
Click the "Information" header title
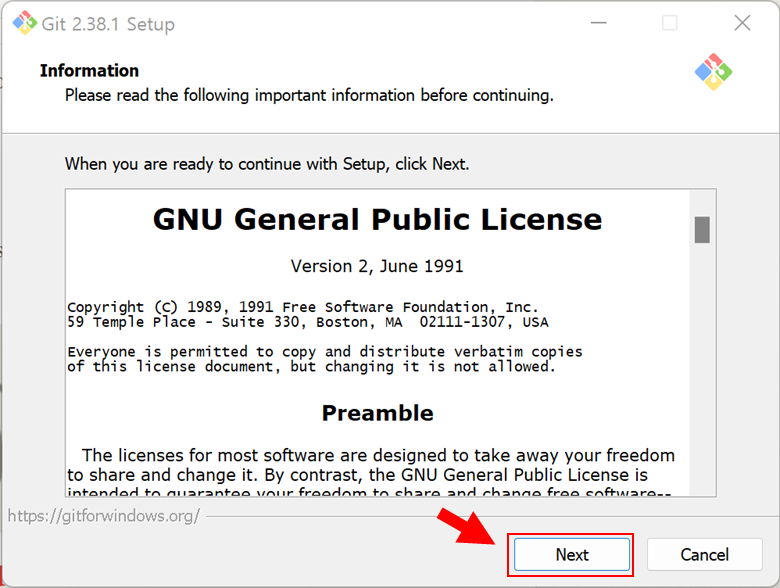pos(90,71)
